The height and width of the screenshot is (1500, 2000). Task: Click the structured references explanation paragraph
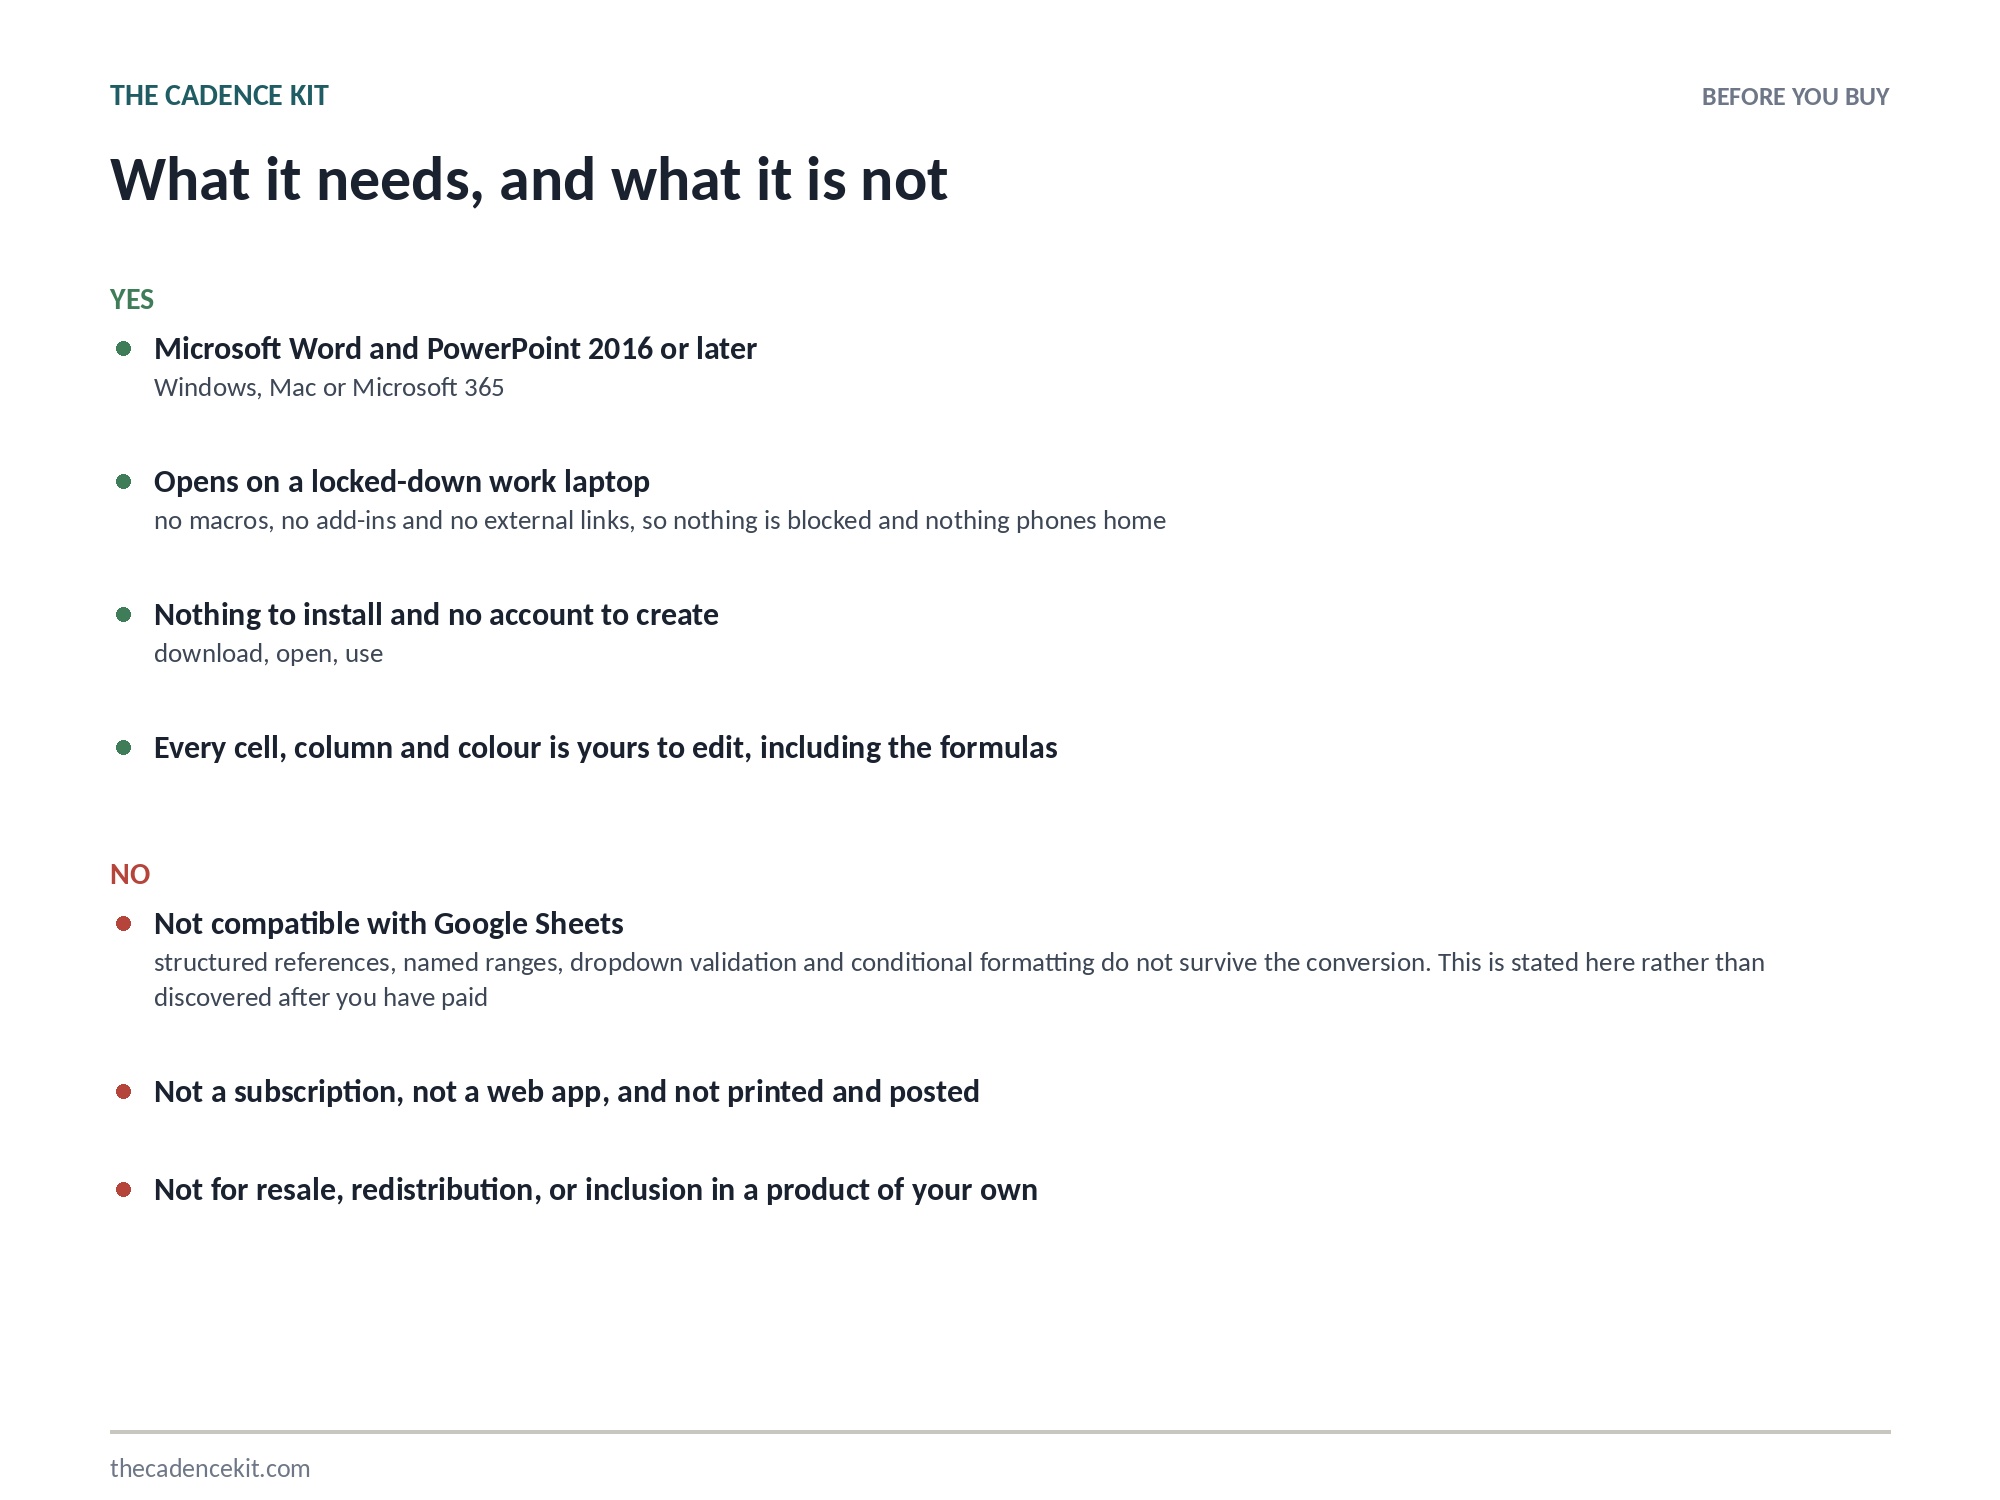[959, 980]
